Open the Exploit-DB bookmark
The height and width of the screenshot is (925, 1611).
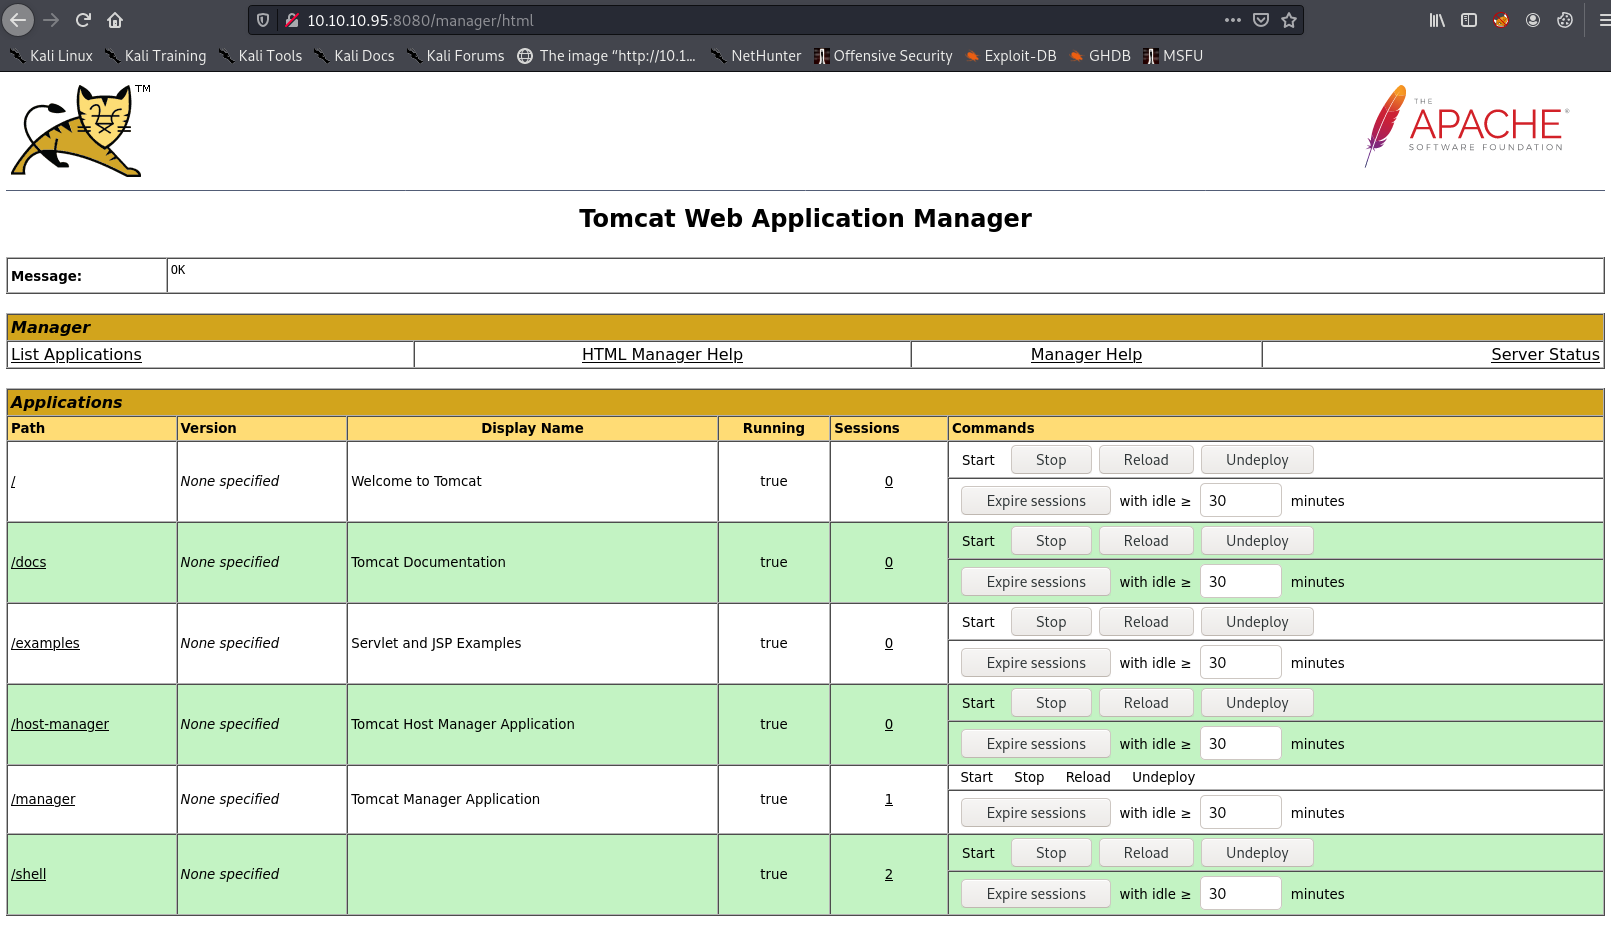1010,56
